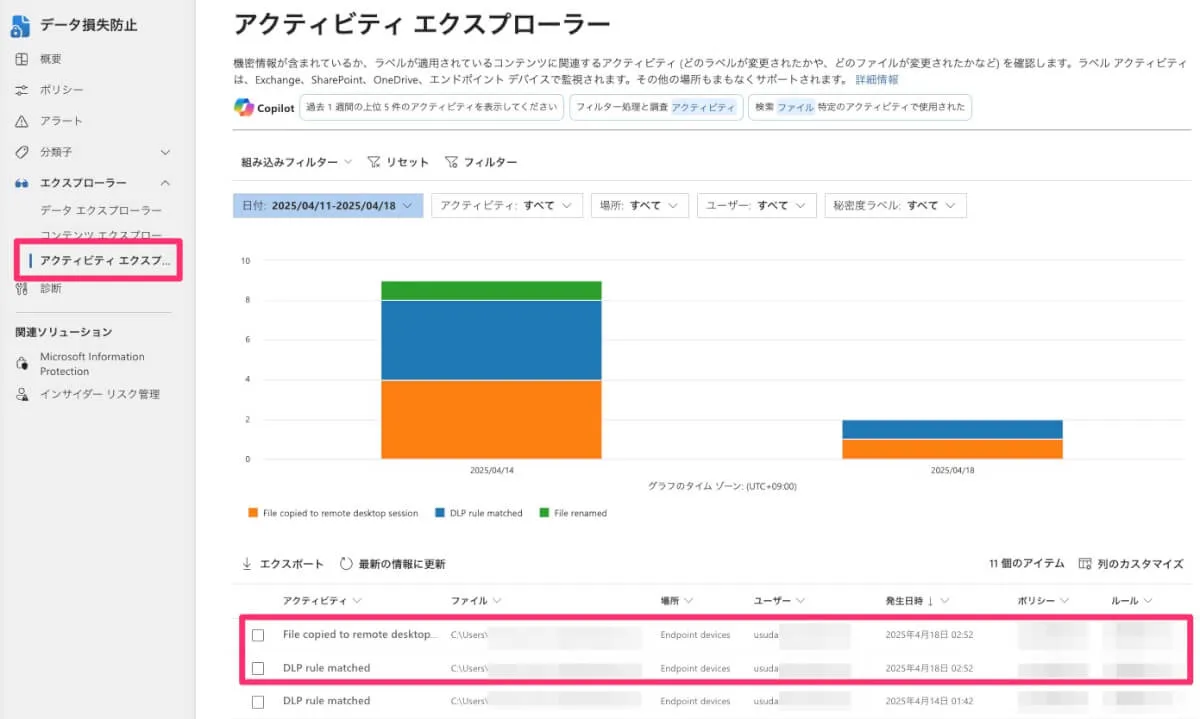The image size is (1200, 719).
Task: Click the リセット filter reset icon
Action: pos(374,162)
